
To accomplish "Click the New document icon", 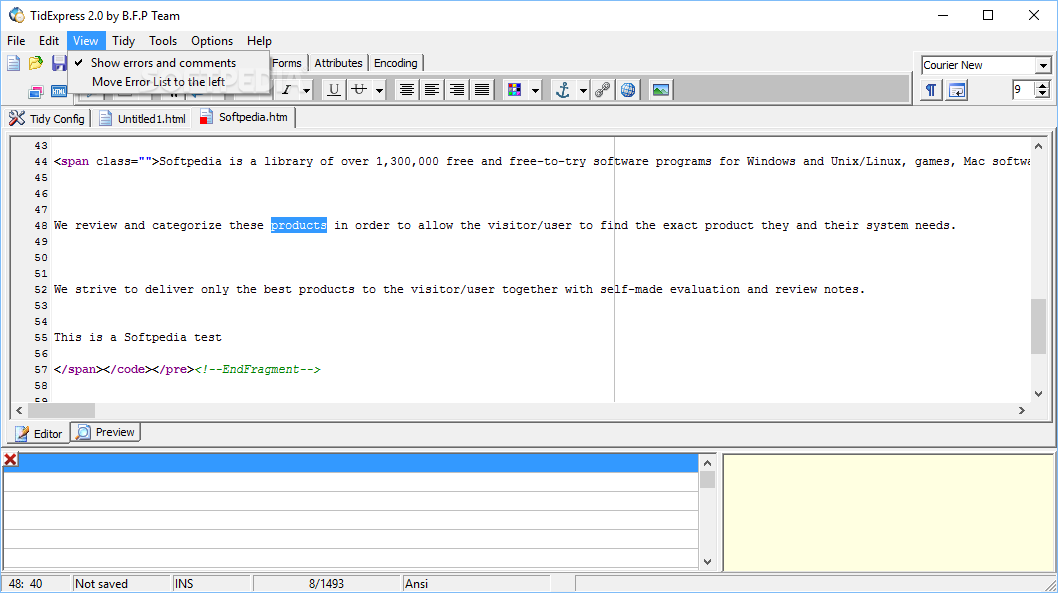I will (13, 63).
